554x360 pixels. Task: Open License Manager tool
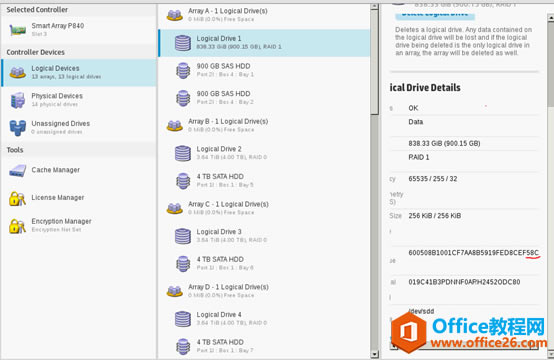click(79, 198)
